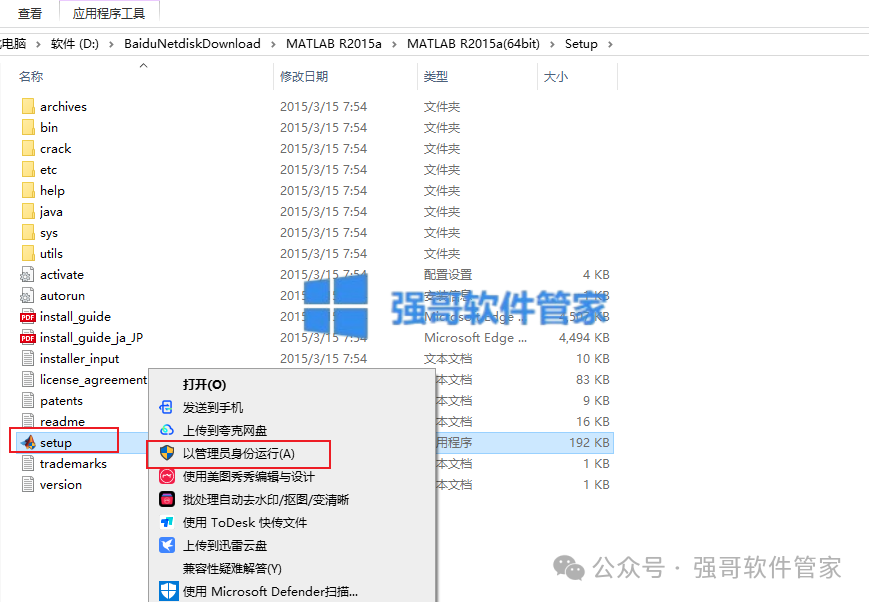Open the 应用程序工具 ribbon tab
This screenshot has height=602, width=869.
point(109,13)
